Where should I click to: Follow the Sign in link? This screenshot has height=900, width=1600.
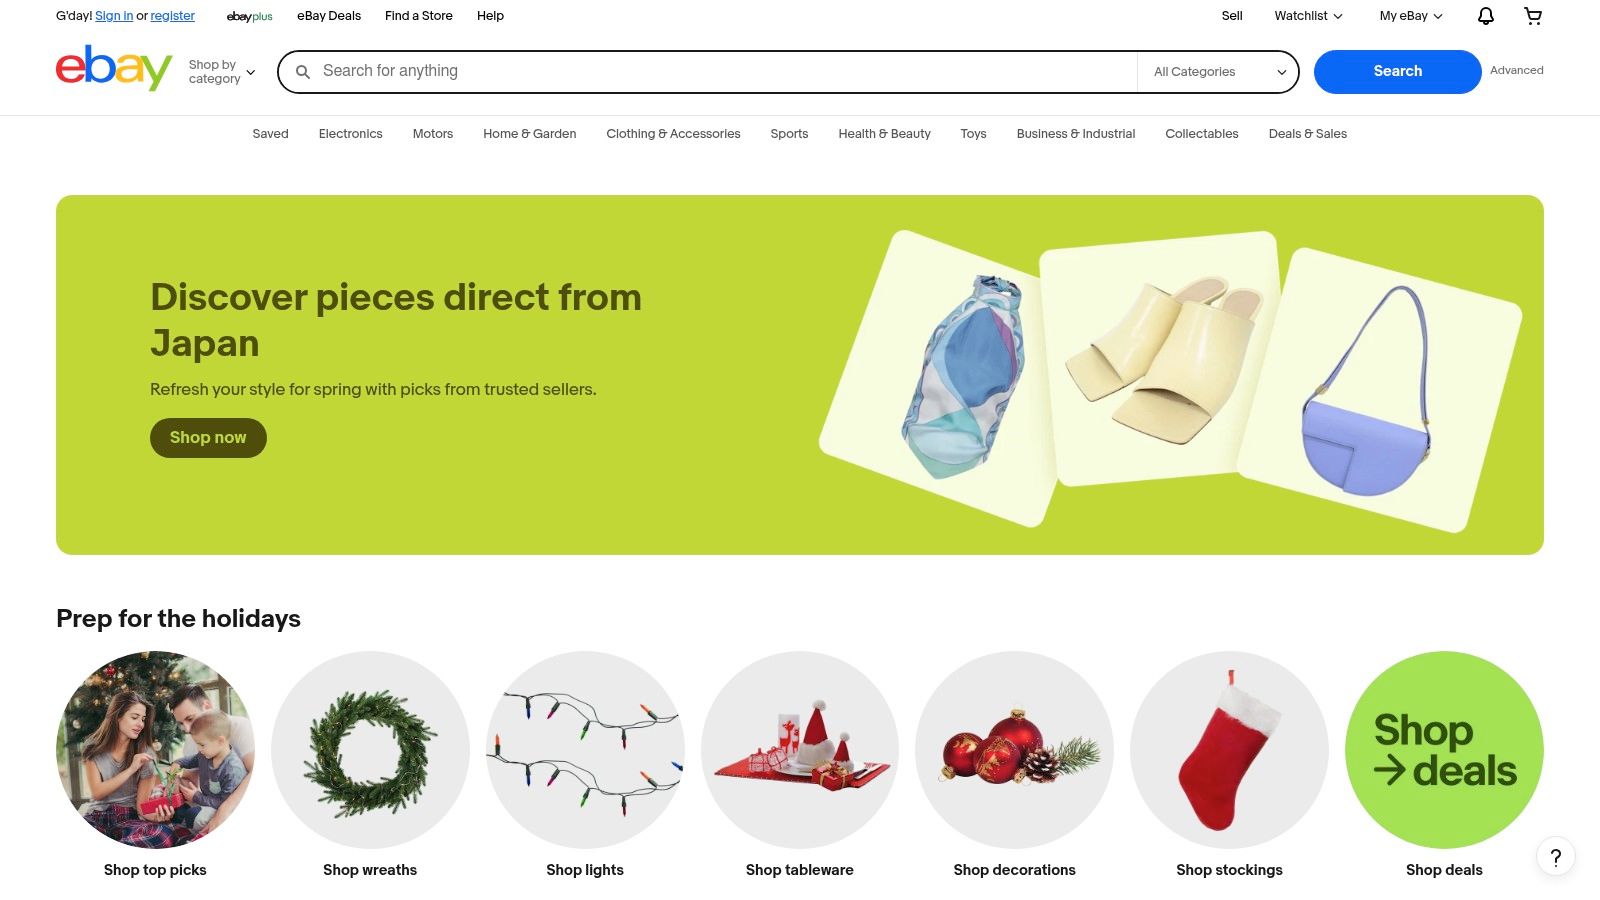coord(114,16)
